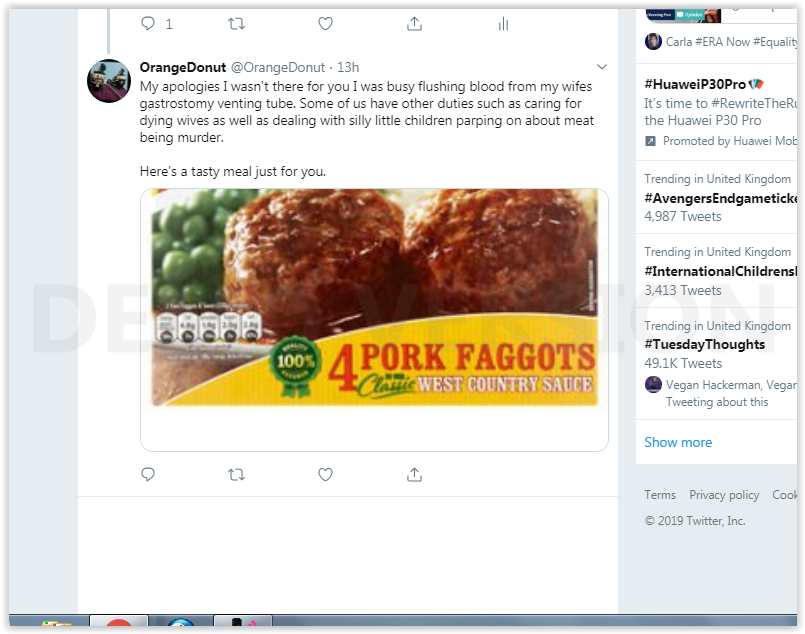Open tweet analytics via bar chart icon
Screen dimensions: 805x634
[x=503, y=23]
